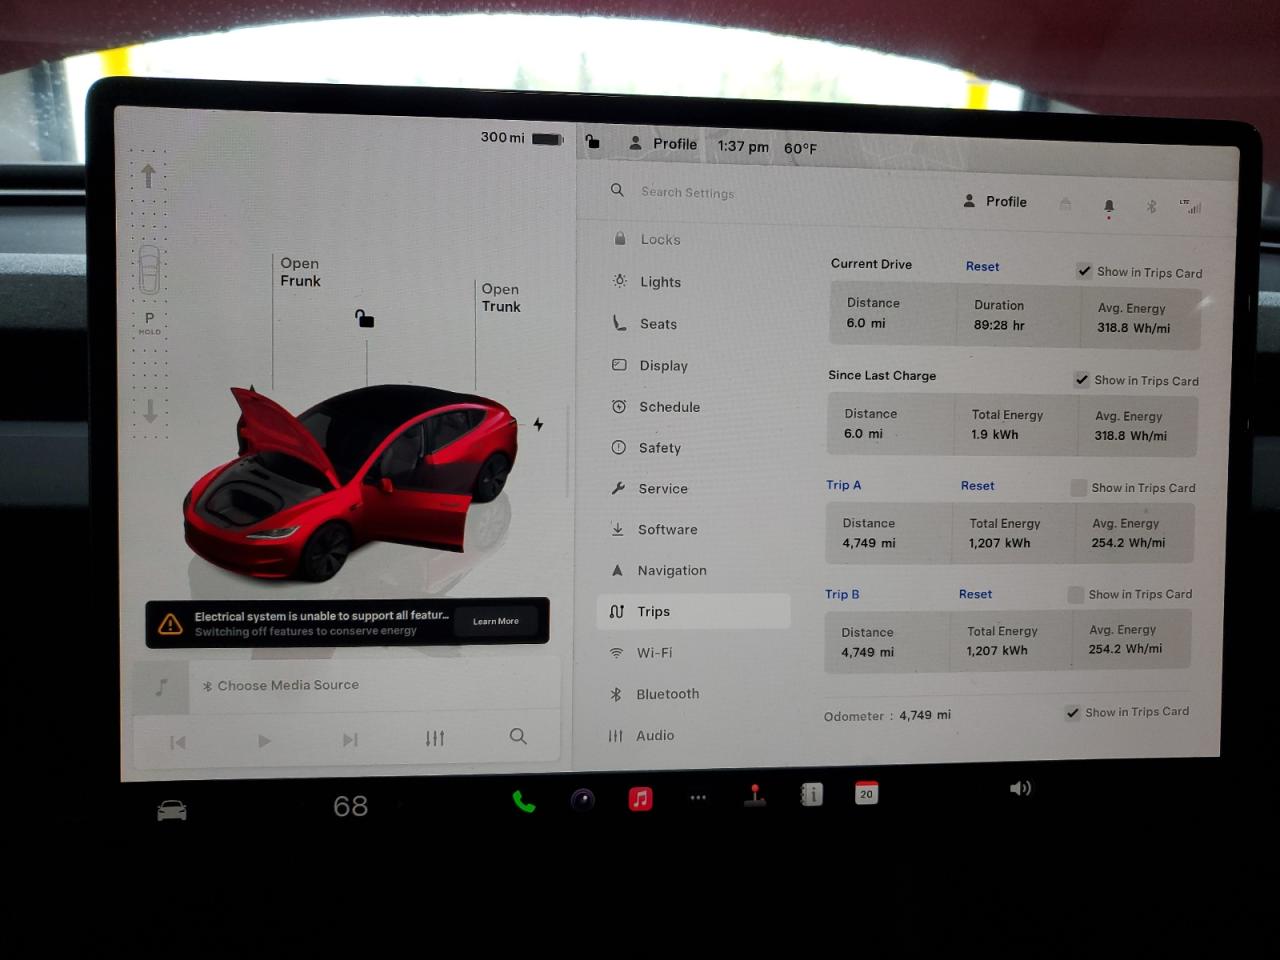Image resolution: width=1280 pixels, height=960 pixels.
Task: Switch to the Safety settings section
Action: [659, 447]
